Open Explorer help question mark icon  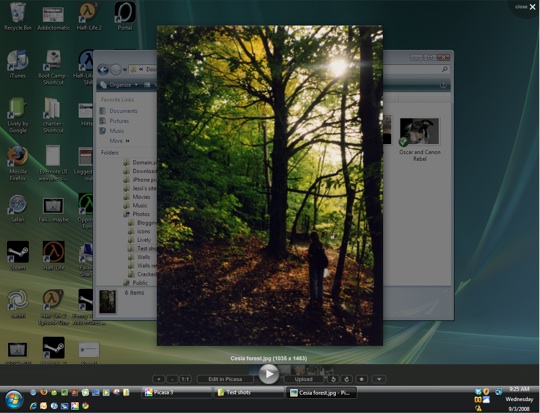point(444,85)
